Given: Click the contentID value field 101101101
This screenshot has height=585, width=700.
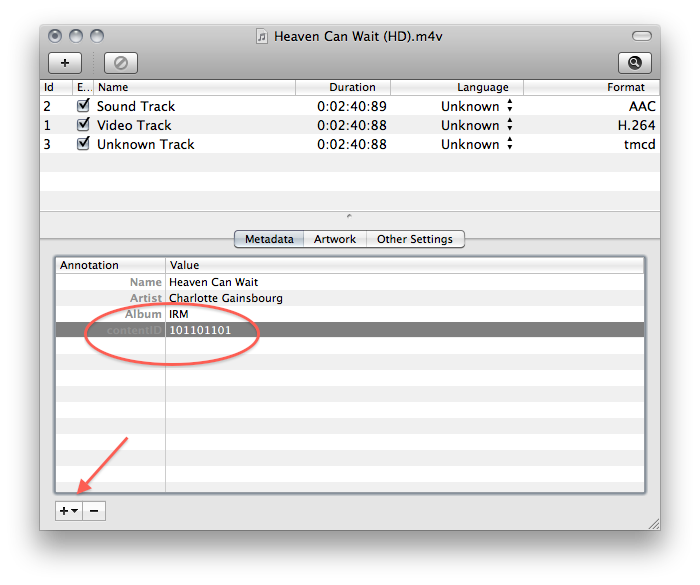Looking at the screenshot, I should [x=201, y=330].
